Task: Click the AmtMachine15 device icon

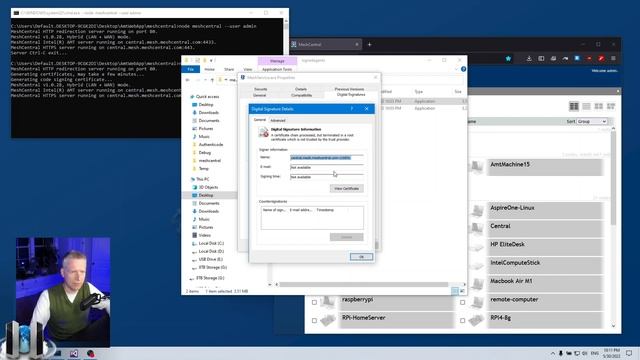Action: [x=476, y=167]
